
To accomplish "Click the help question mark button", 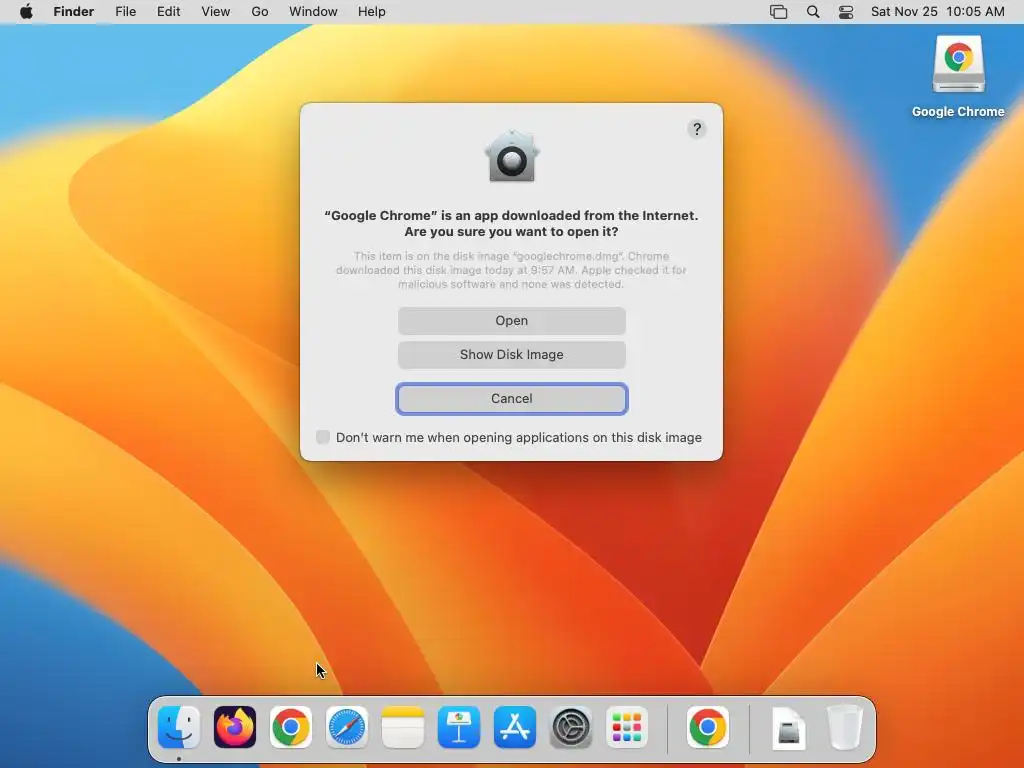I will point(697,129).
